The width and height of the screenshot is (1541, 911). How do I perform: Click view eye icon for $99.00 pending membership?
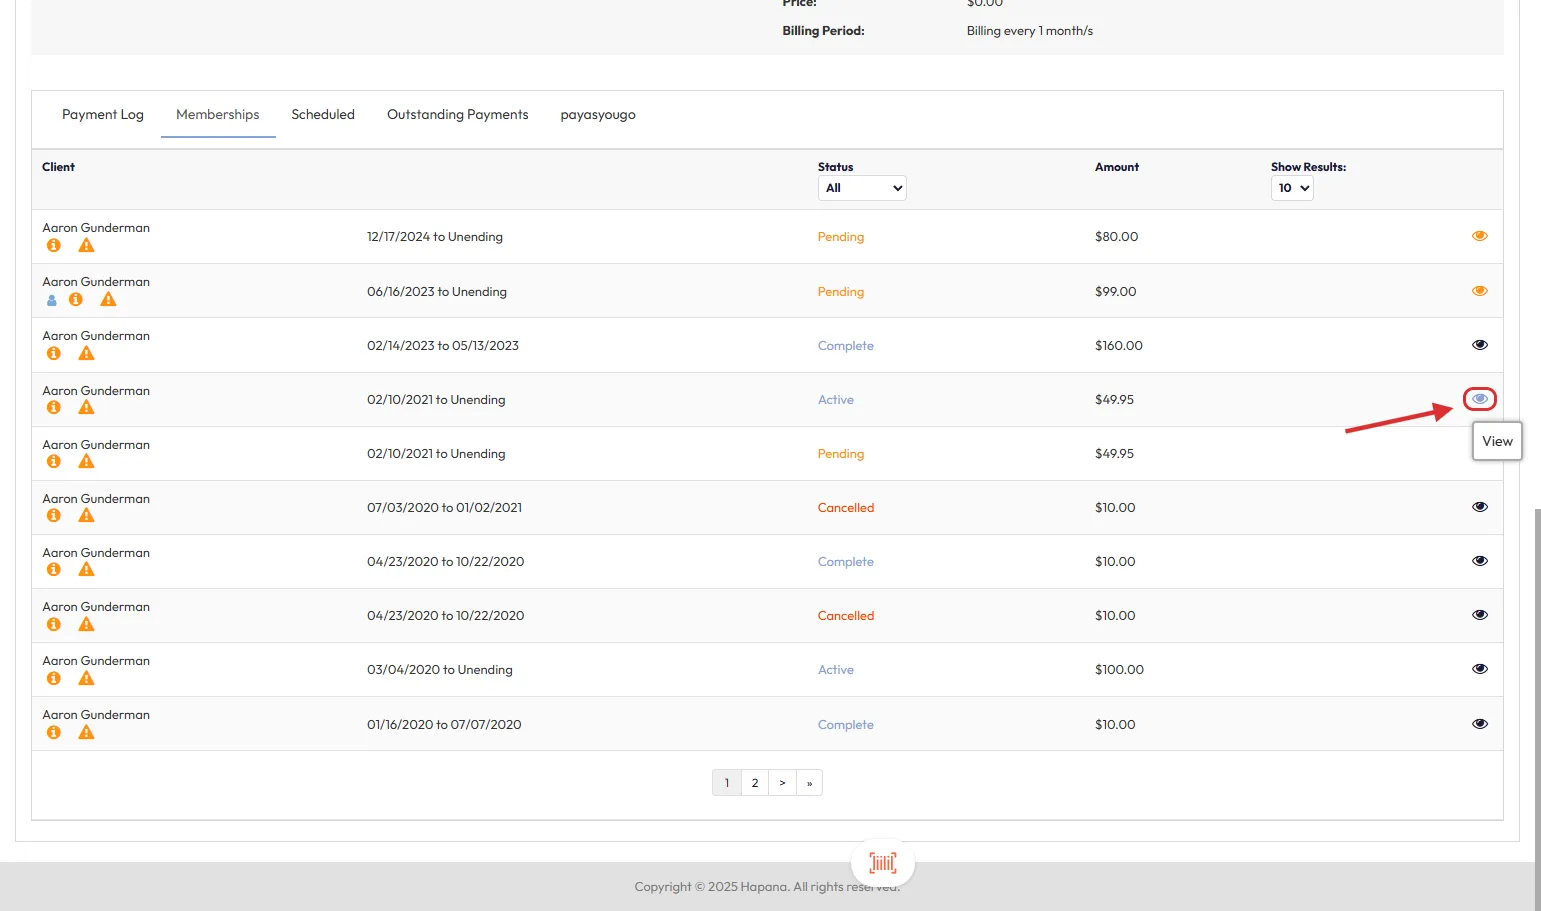point(1479,291)
